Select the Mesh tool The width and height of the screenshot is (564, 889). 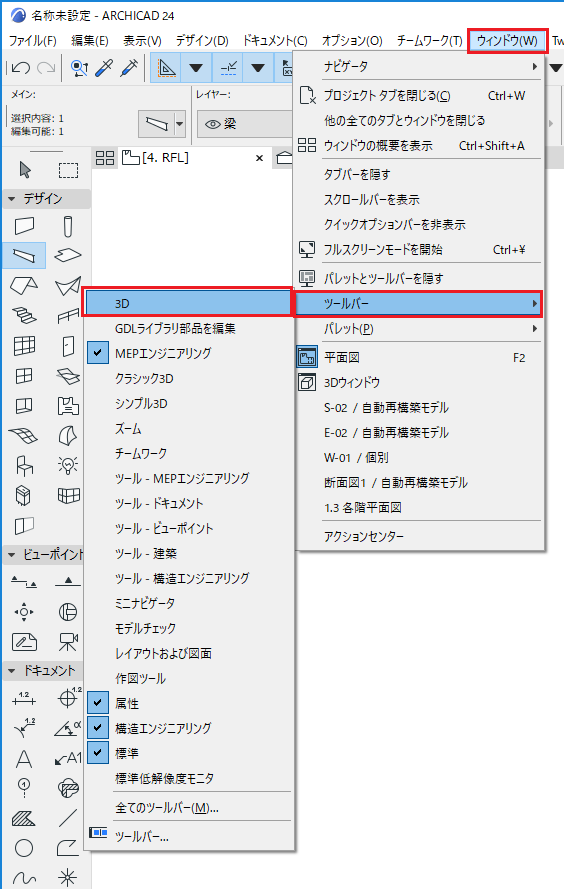(24, 435)
